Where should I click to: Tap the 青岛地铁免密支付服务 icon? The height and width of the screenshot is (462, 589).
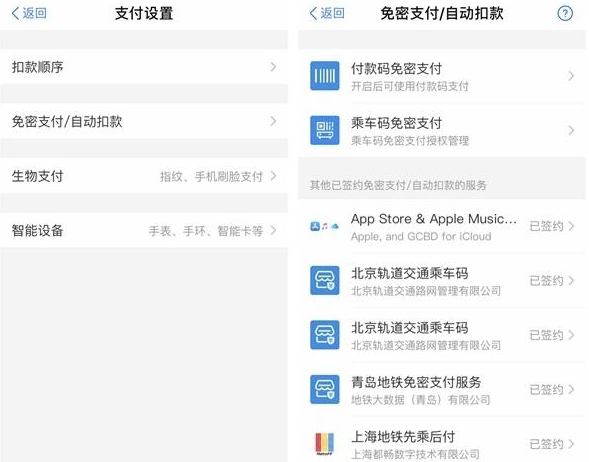[x=325, y=389]
